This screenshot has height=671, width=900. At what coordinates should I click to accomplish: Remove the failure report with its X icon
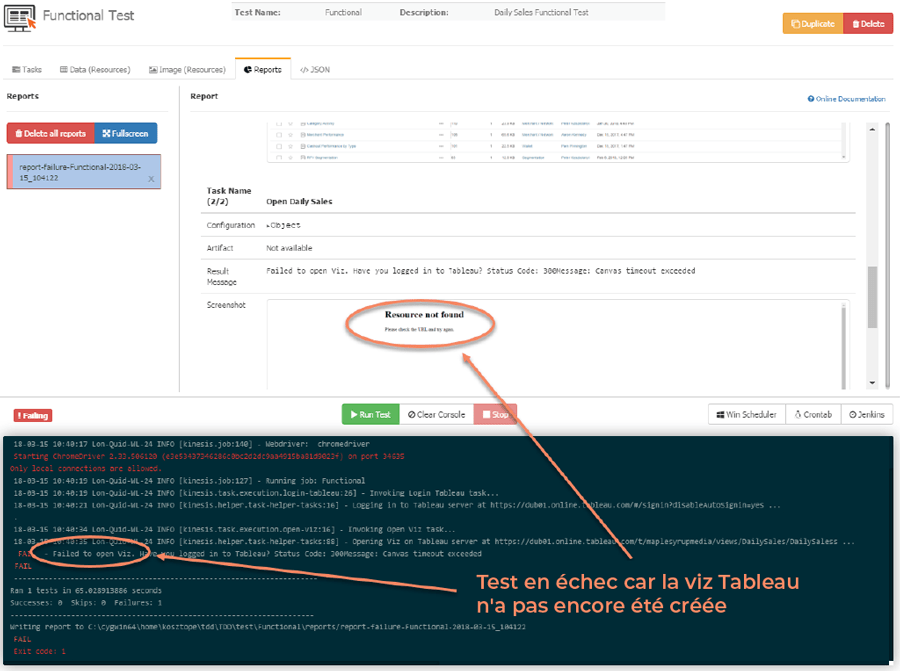point(151,179)
